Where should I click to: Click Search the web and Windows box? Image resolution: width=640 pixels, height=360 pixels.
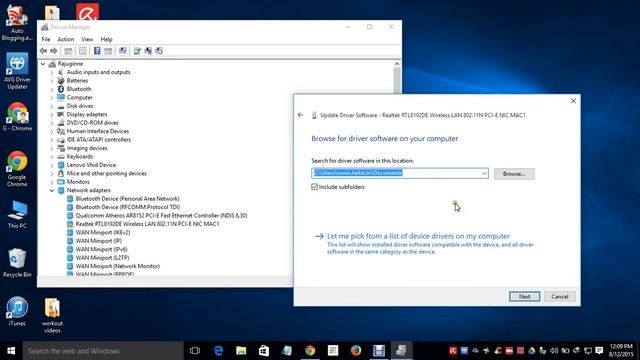coord(103,351)
